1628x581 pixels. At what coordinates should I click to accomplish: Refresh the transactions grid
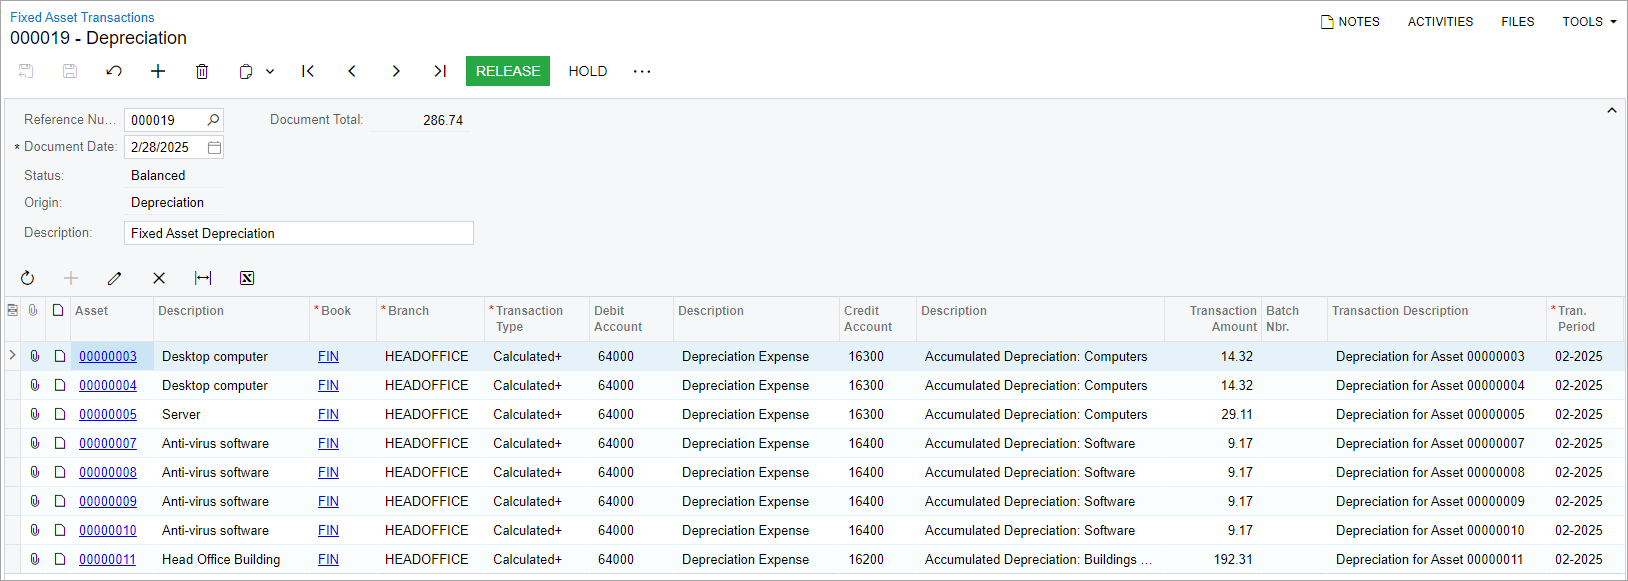click(28, 278)
